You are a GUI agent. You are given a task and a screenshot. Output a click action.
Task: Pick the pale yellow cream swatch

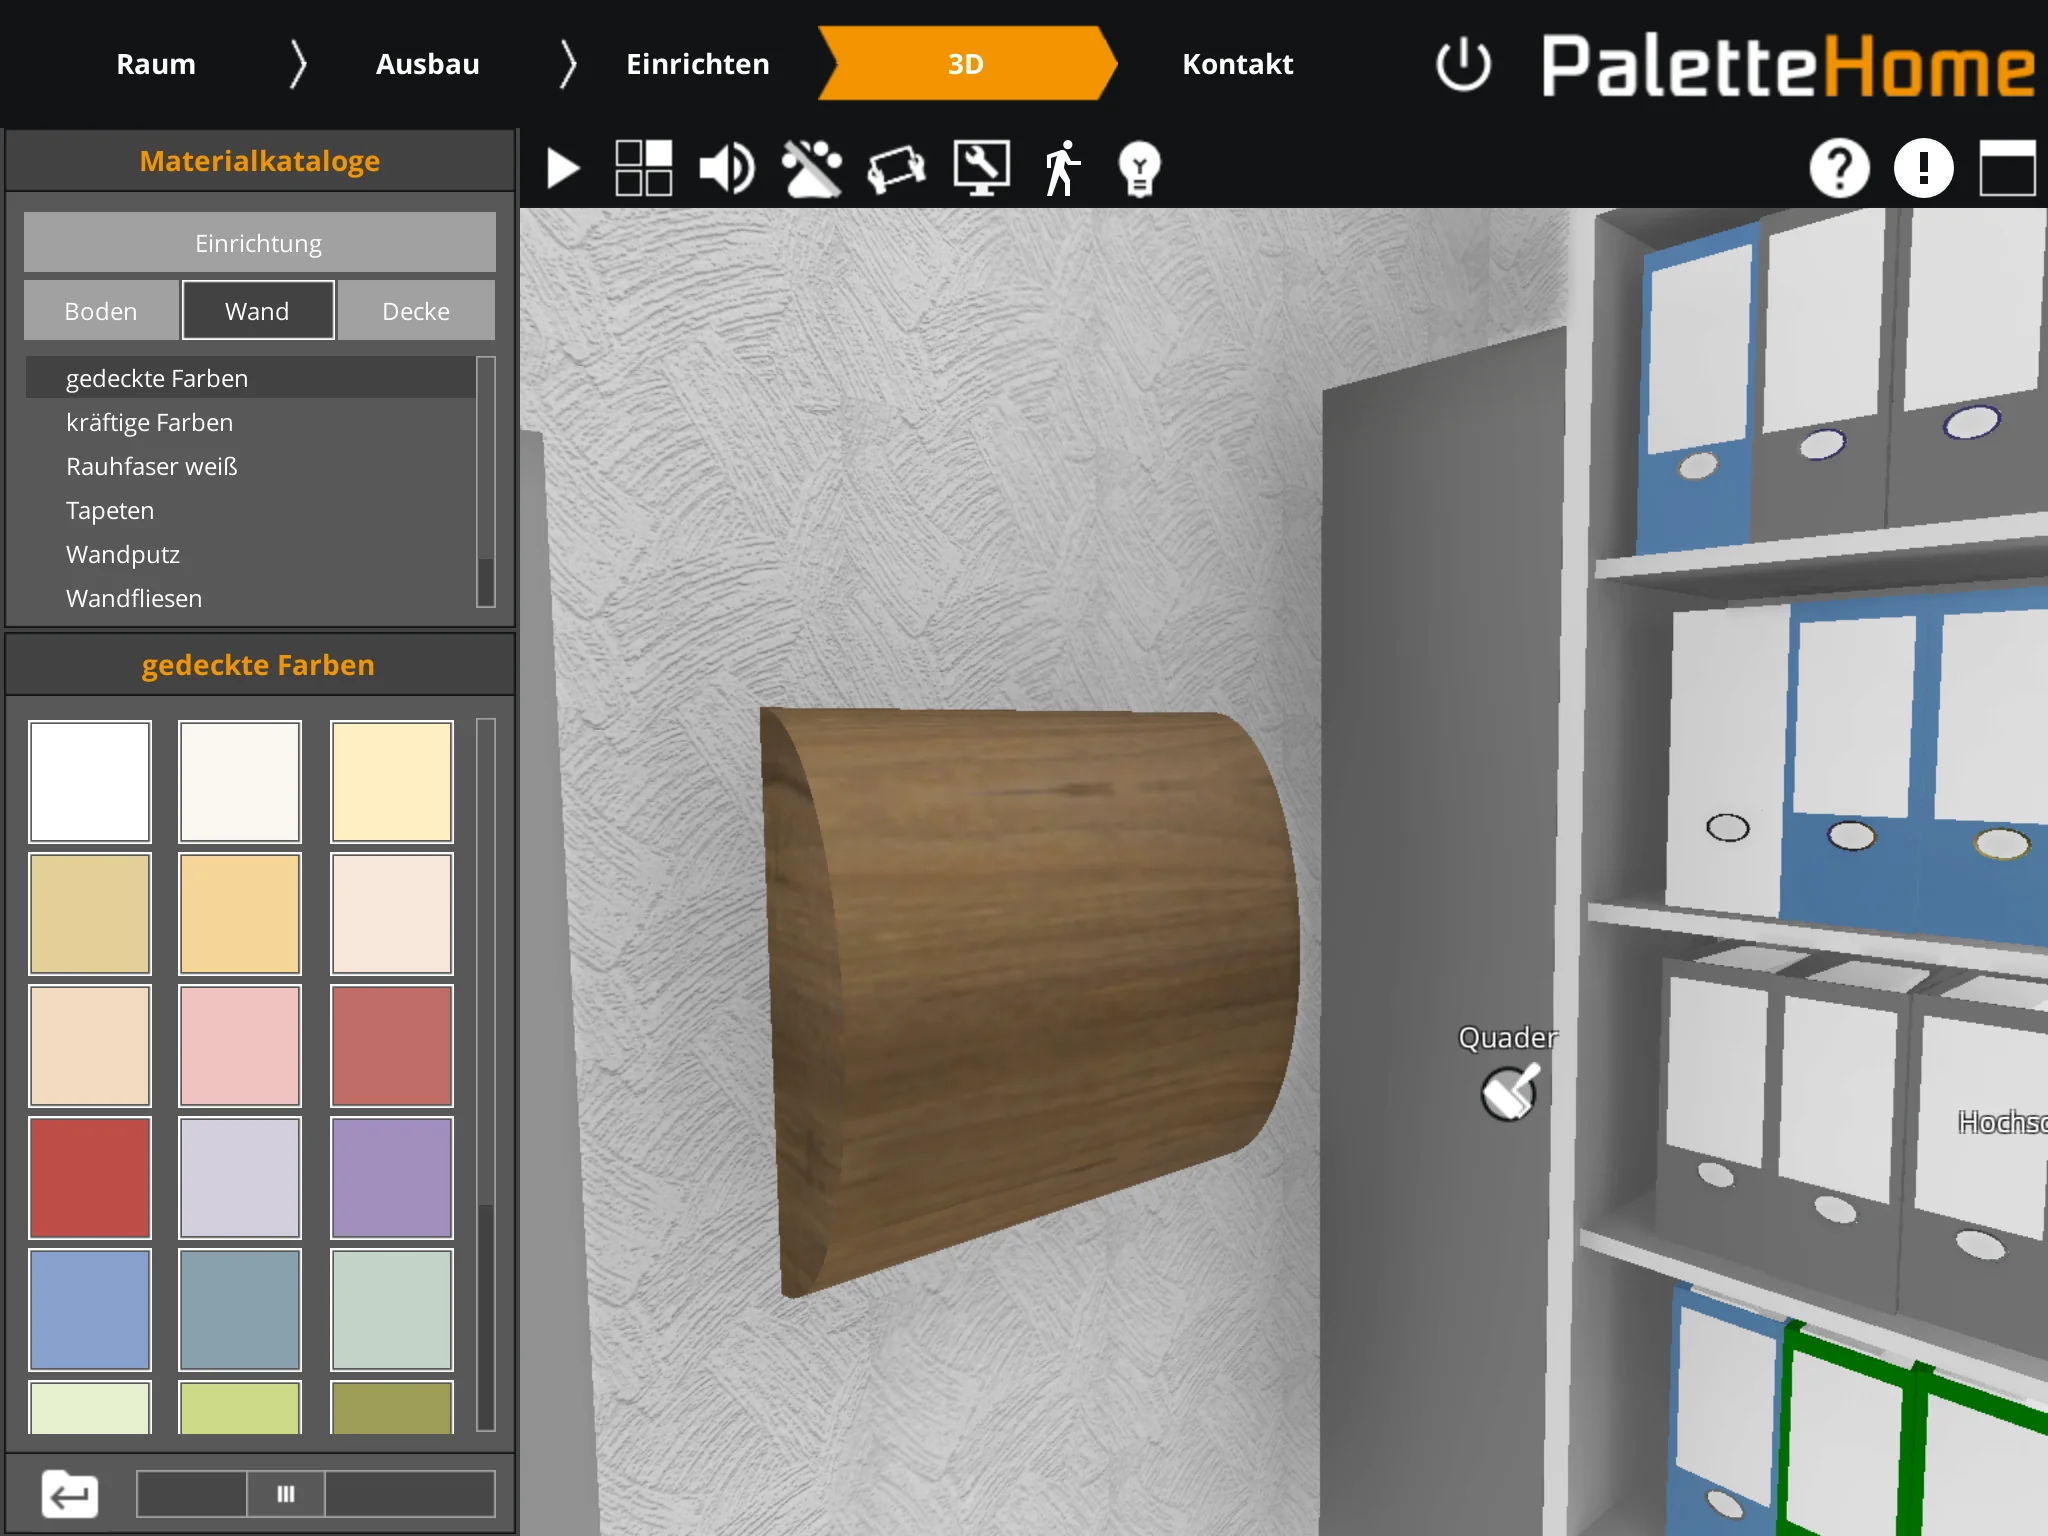tap(392, 782)
